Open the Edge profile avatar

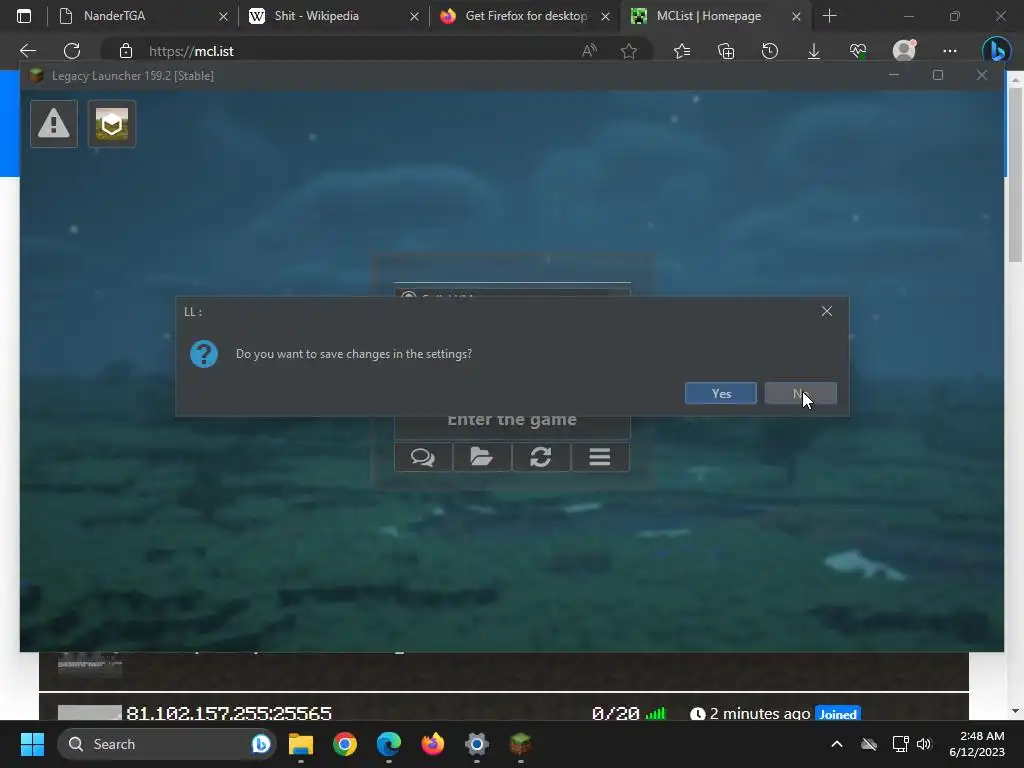click(904, 51)
